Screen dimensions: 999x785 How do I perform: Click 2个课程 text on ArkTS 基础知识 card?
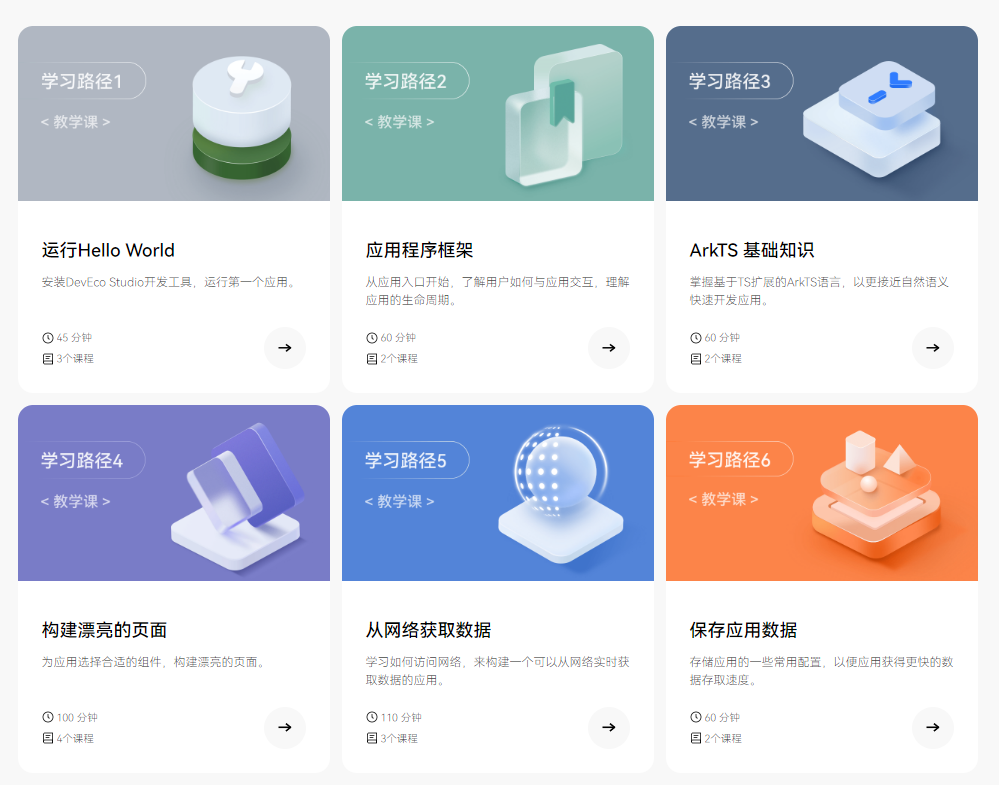click(x=723, y=359)
